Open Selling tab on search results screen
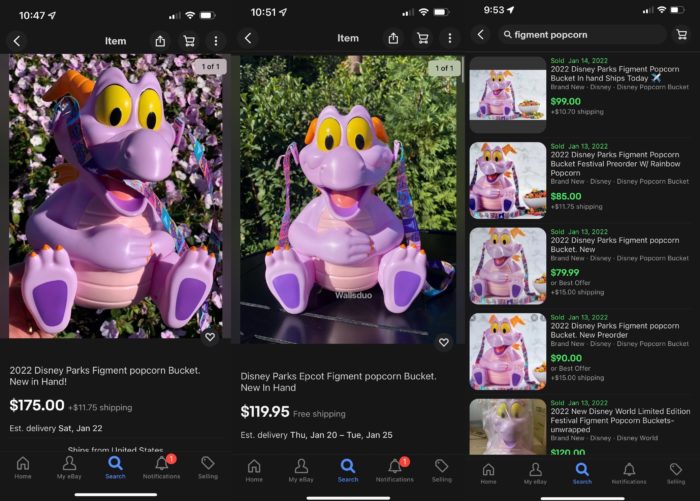Screen dimensions: 700x501 [x=676, y=473]
